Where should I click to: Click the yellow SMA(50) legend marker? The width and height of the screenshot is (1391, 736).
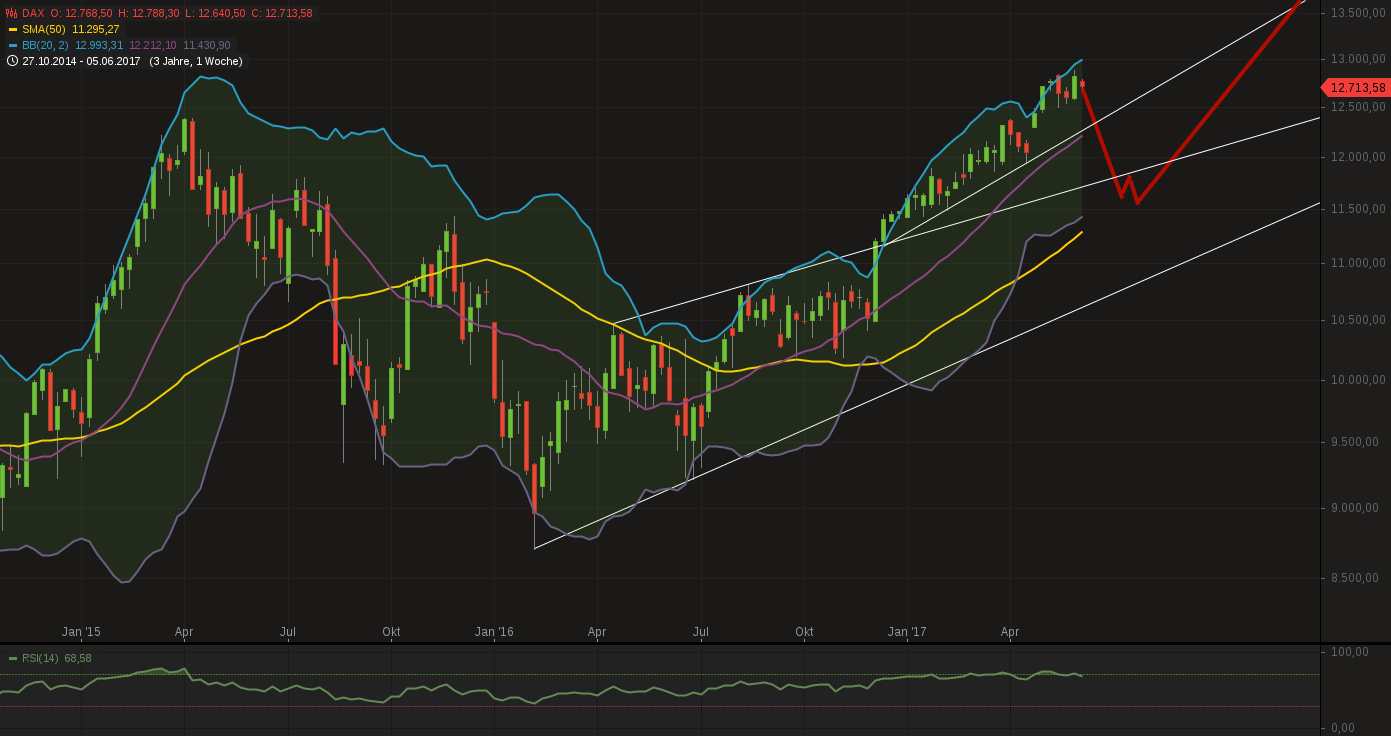click(13, 30)
